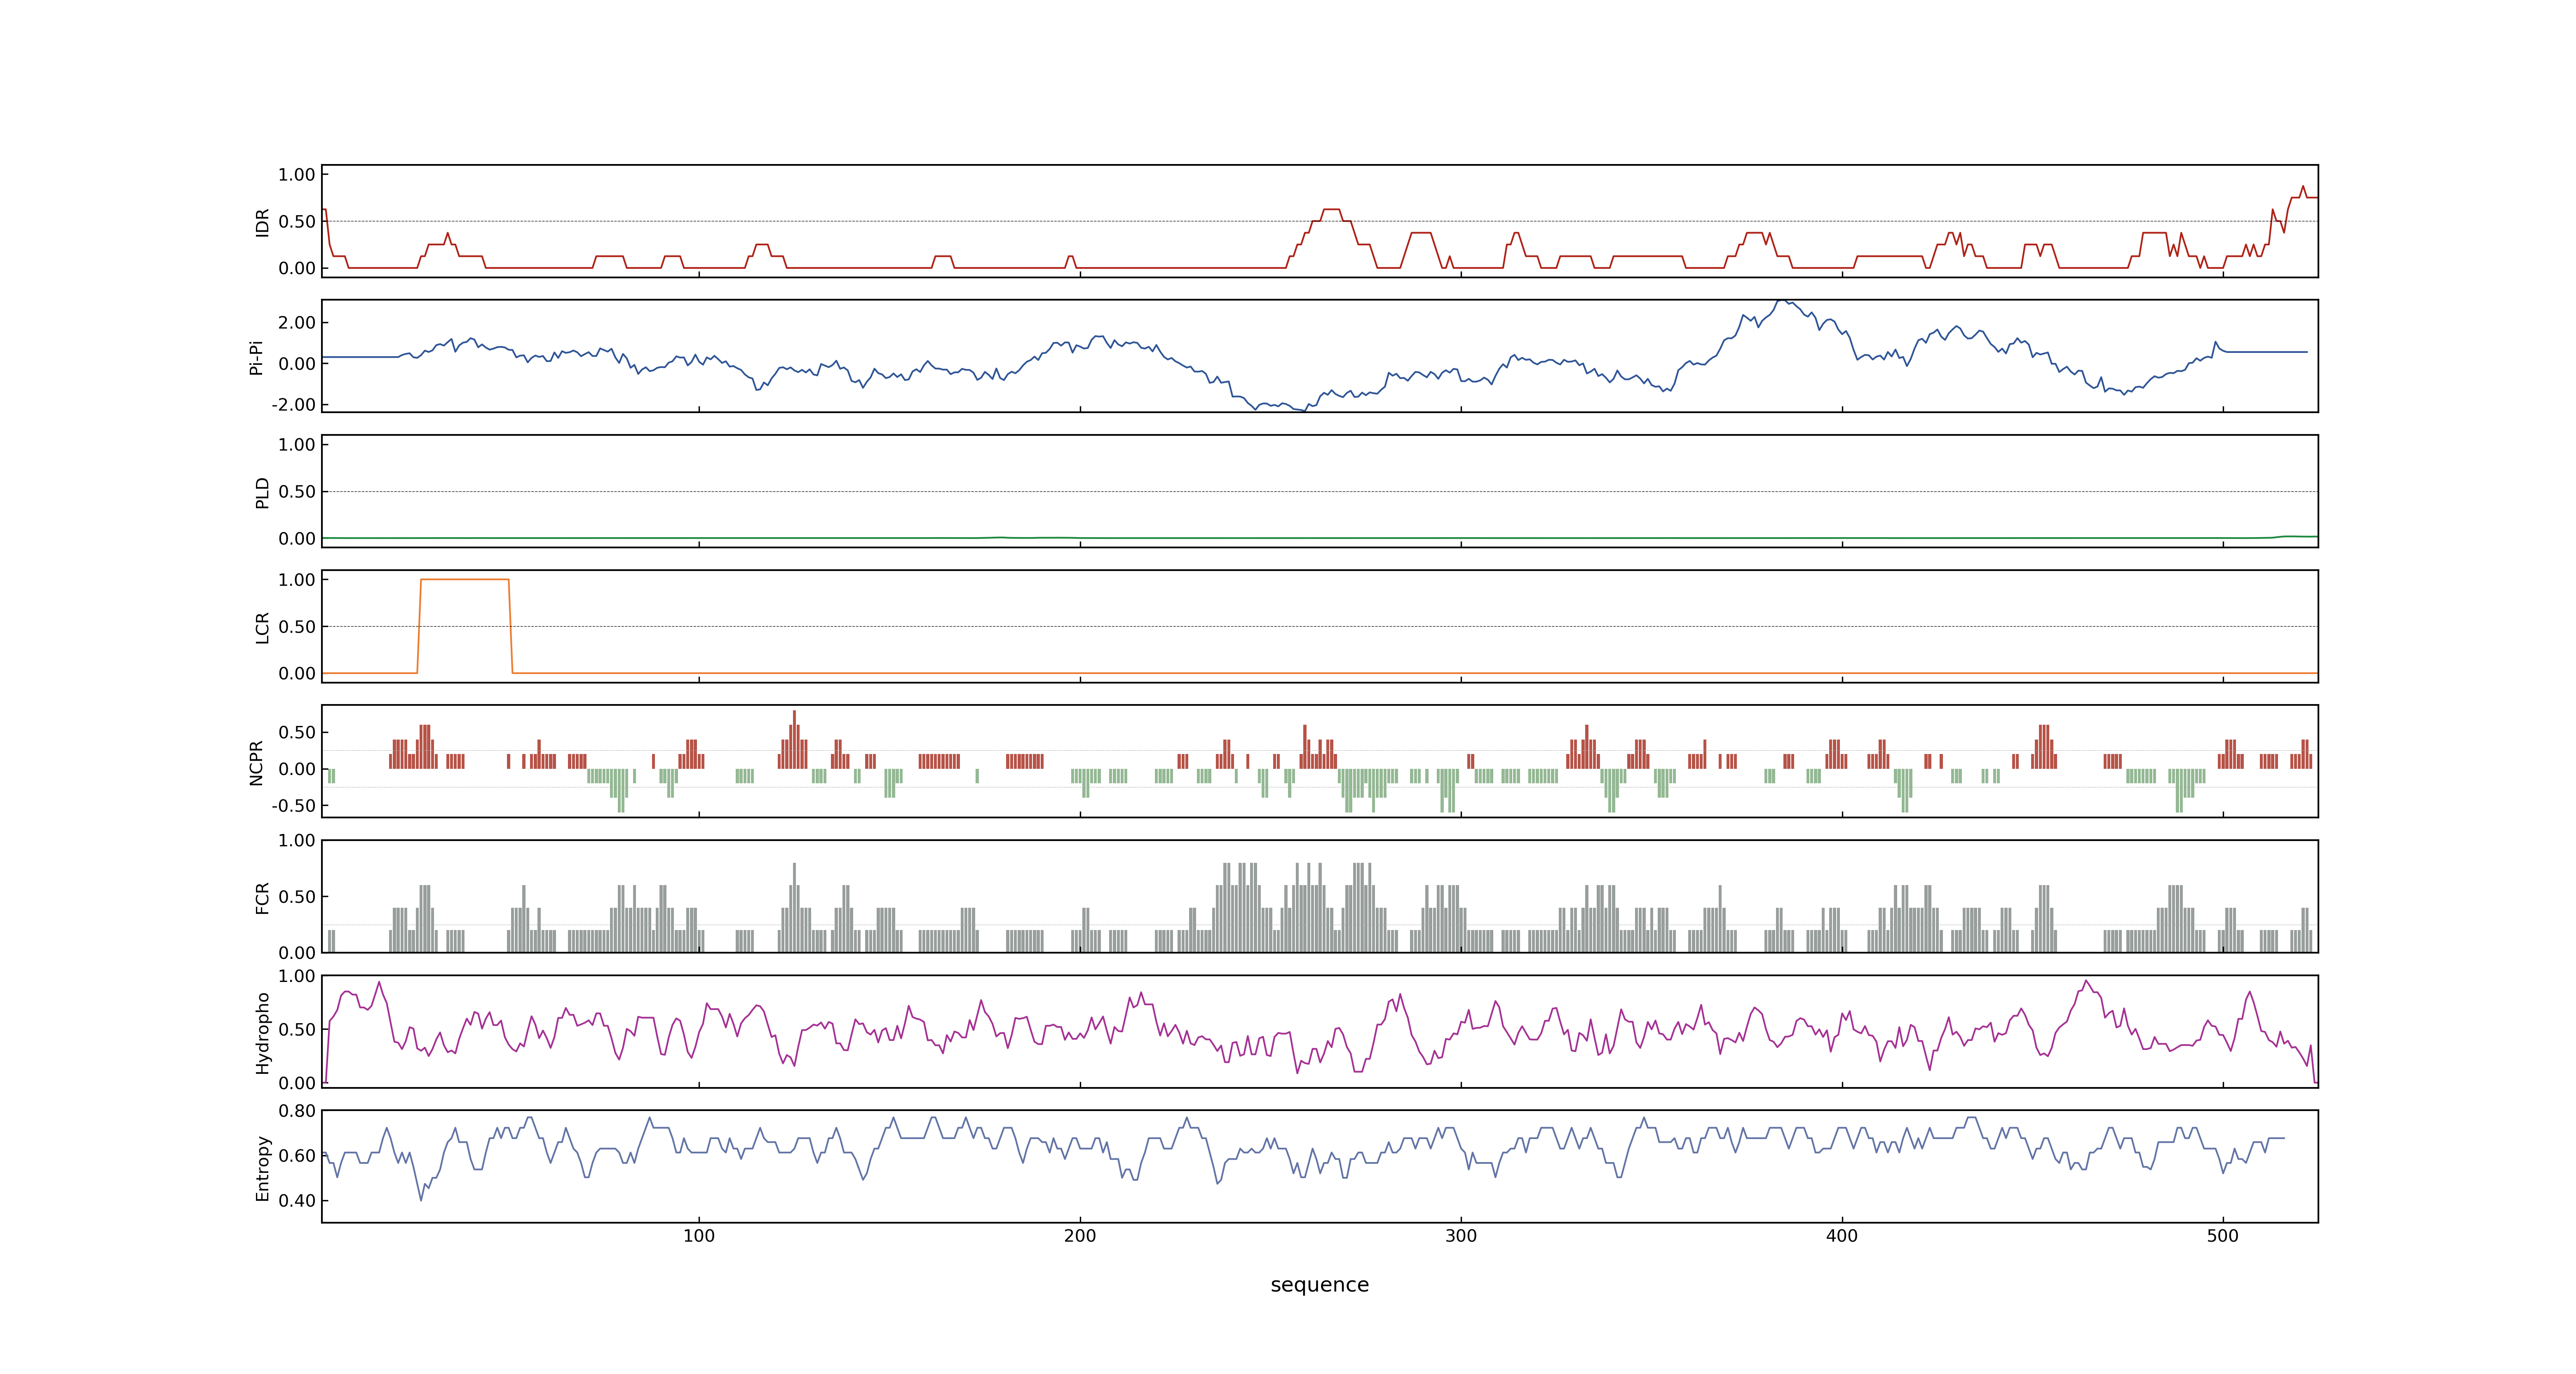
Task: Click the 0.60 tick of Entropy axis
Action: click(297, 1156)
